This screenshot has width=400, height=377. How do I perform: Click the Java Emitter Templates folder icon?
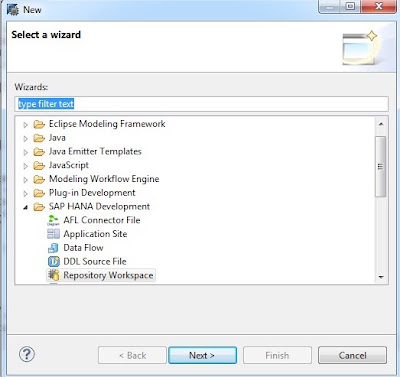click(x=39, y=152)
